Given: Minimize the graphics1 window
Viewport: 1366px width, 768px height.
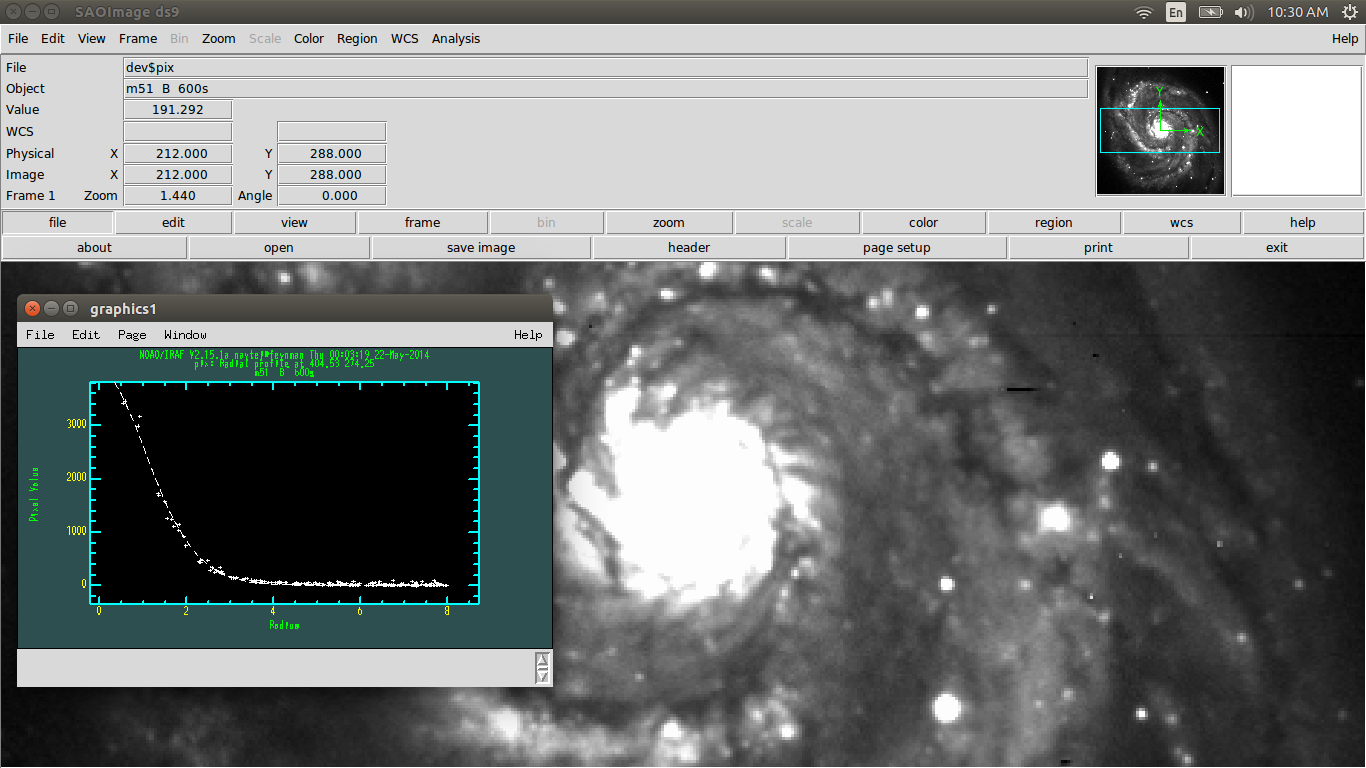Looking at the screenshot, I should point(51,309).
